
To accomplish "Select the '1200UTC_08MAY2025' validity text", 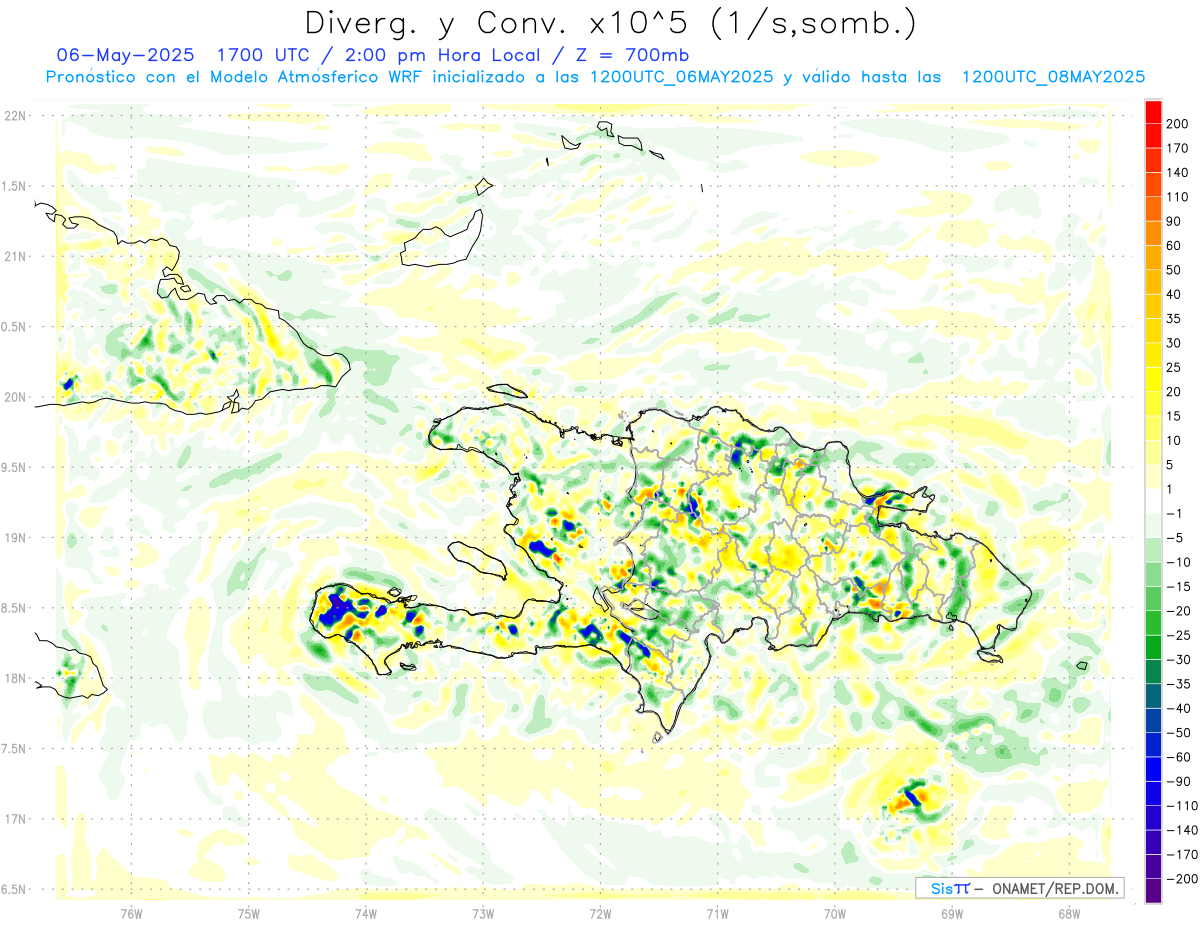I will click(x=1053, y=77).
